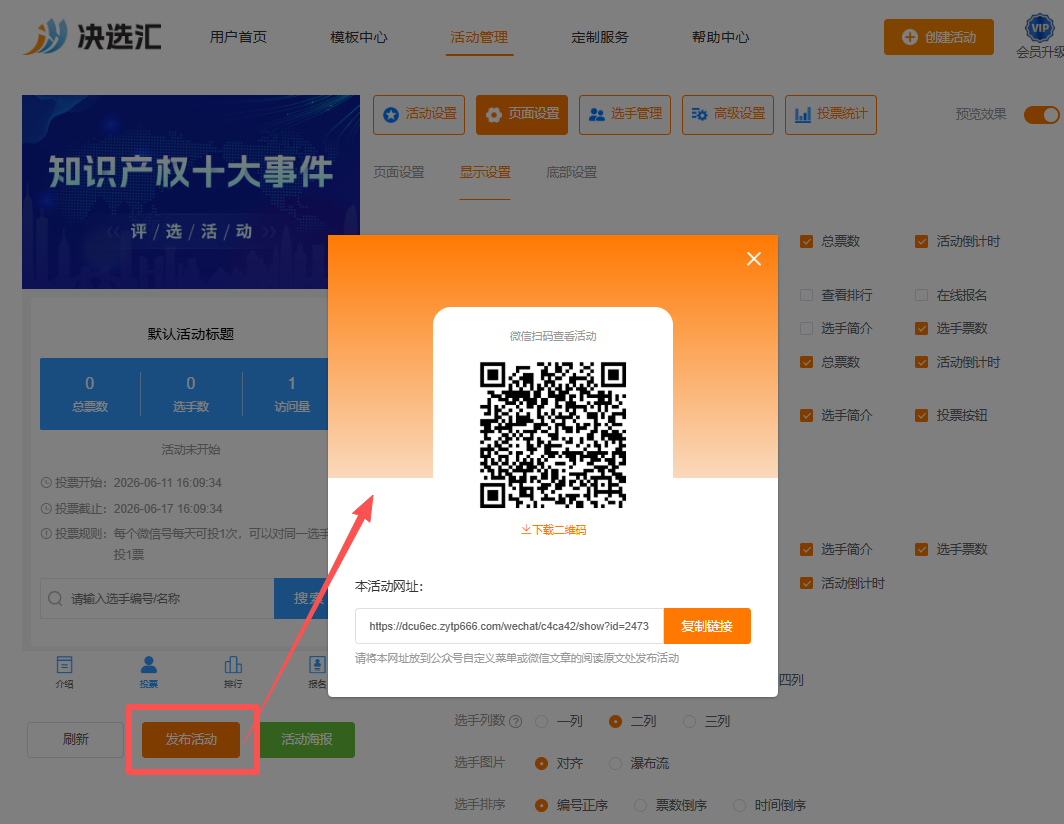This screenshot has width=1064, height=824.
Task: Switch to the 显示设置 sub-tab
Action: pyautogui.click(x=485, y=172)
